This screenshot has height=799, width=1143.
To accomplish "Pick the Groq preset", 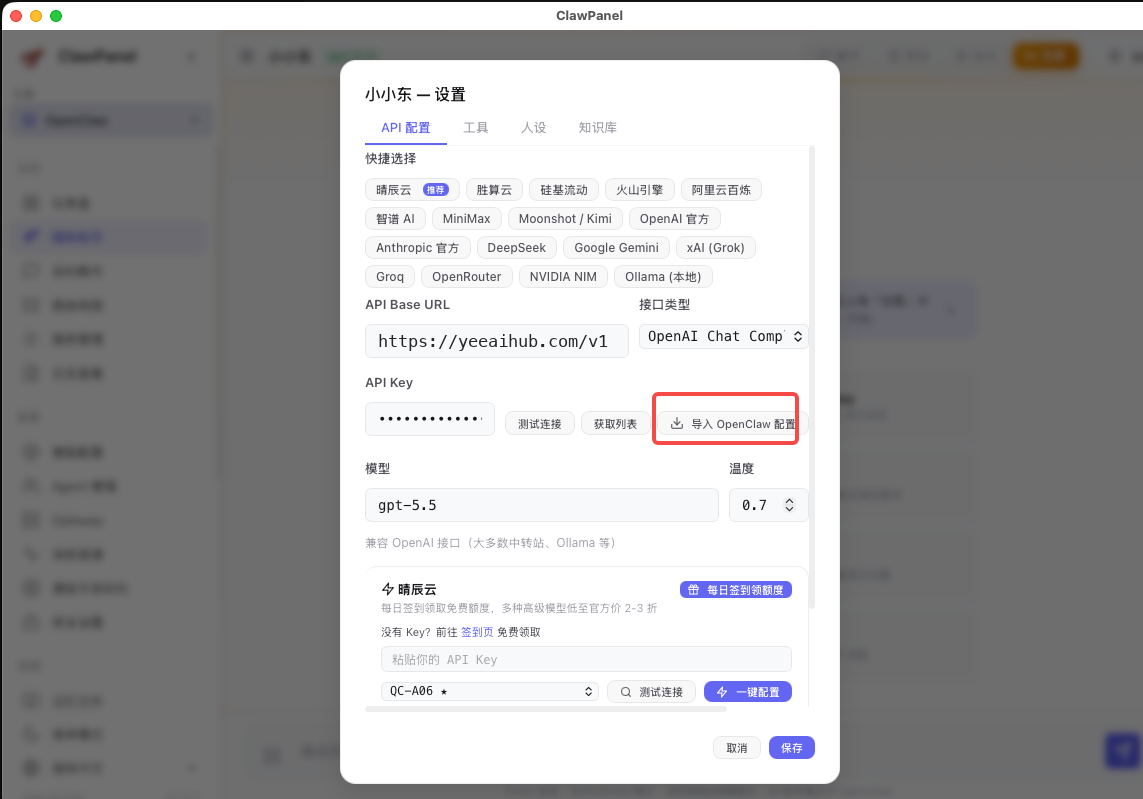I will click(x=390, y=277).
